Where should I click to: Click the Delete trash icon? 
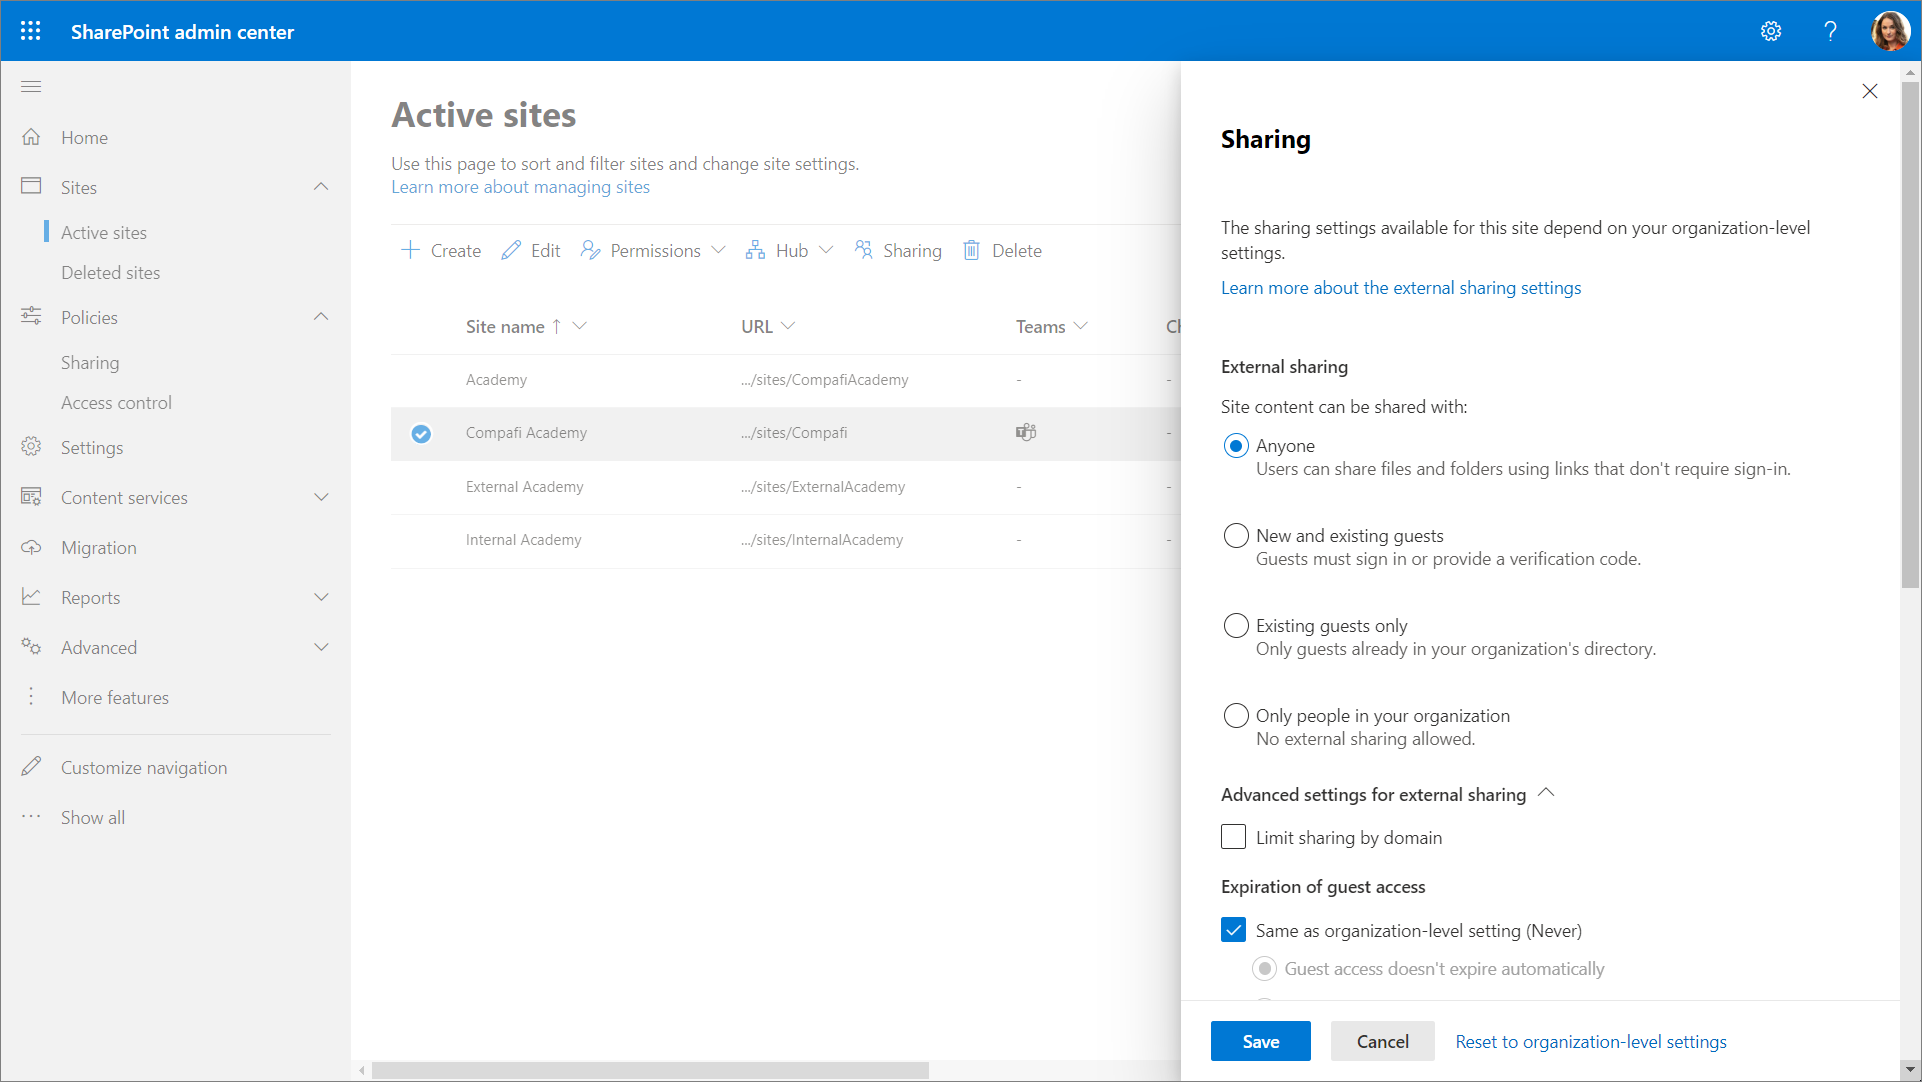(x=971, y=250)
